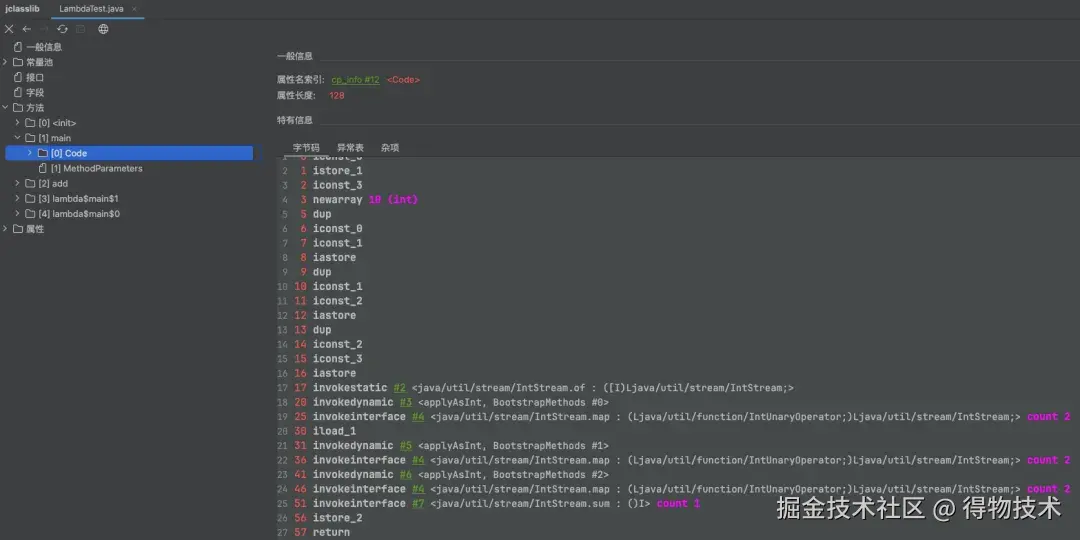Click the 'return' instruction at offset 57
This screenshot has height=540, width=1080.
331,532
